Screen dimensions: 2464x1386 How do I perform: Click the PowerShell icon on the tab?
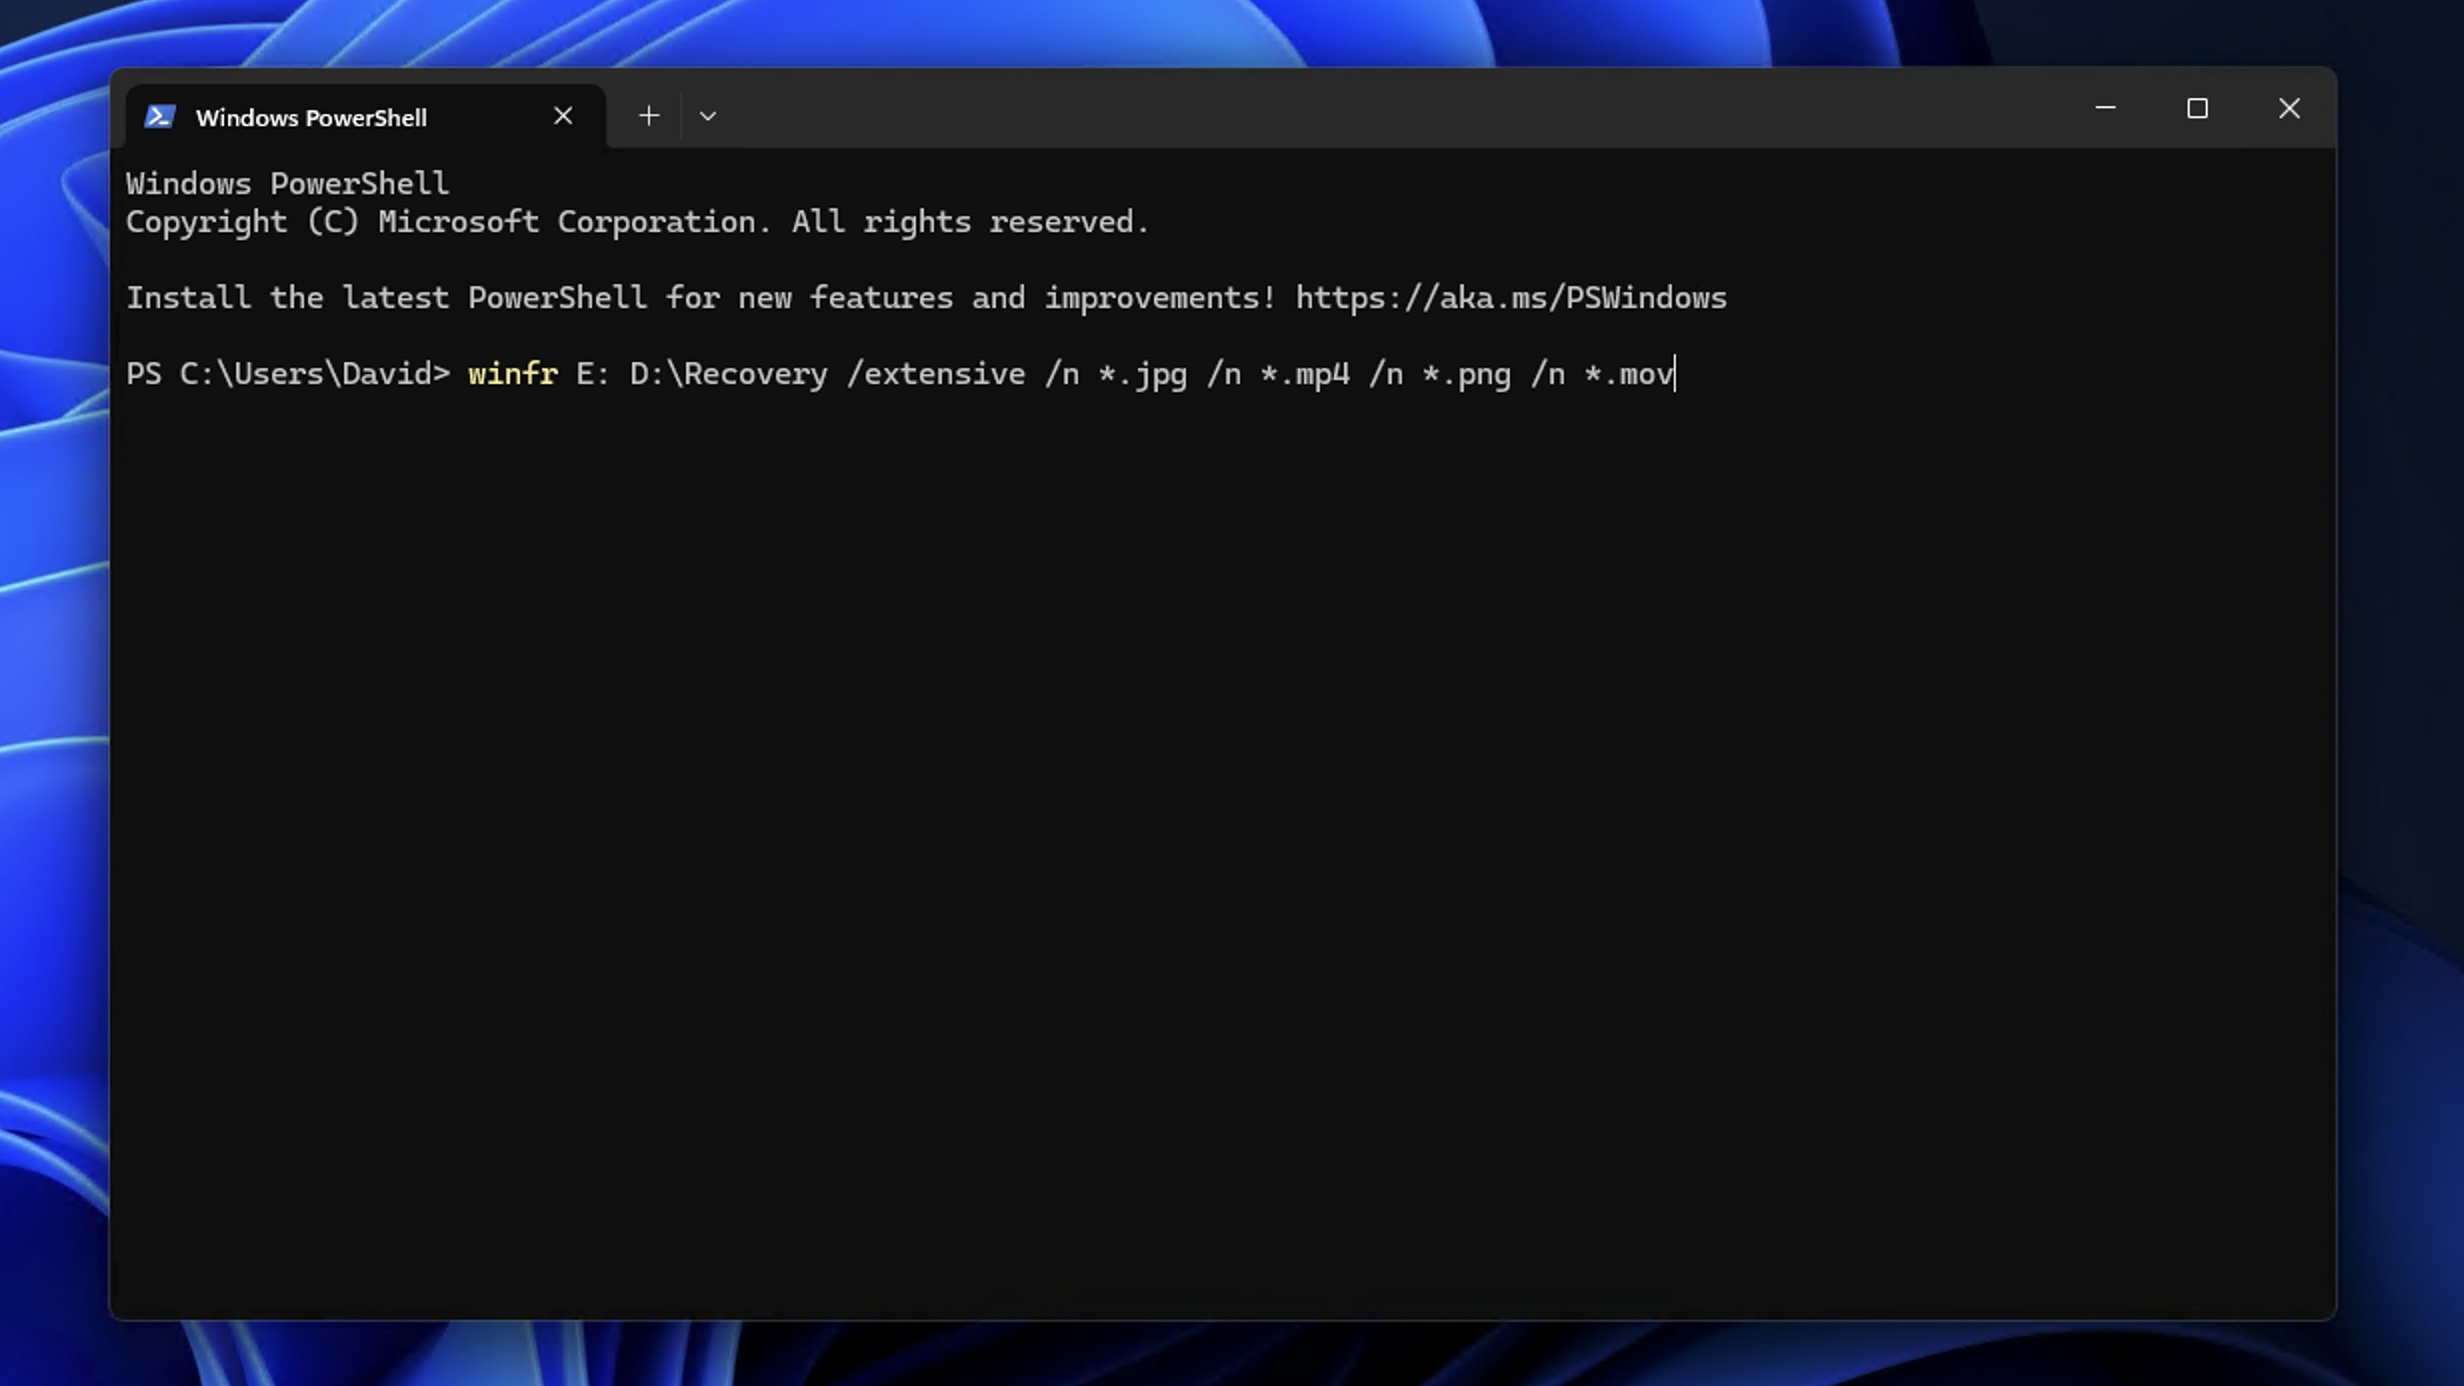[x=160, y=117]
